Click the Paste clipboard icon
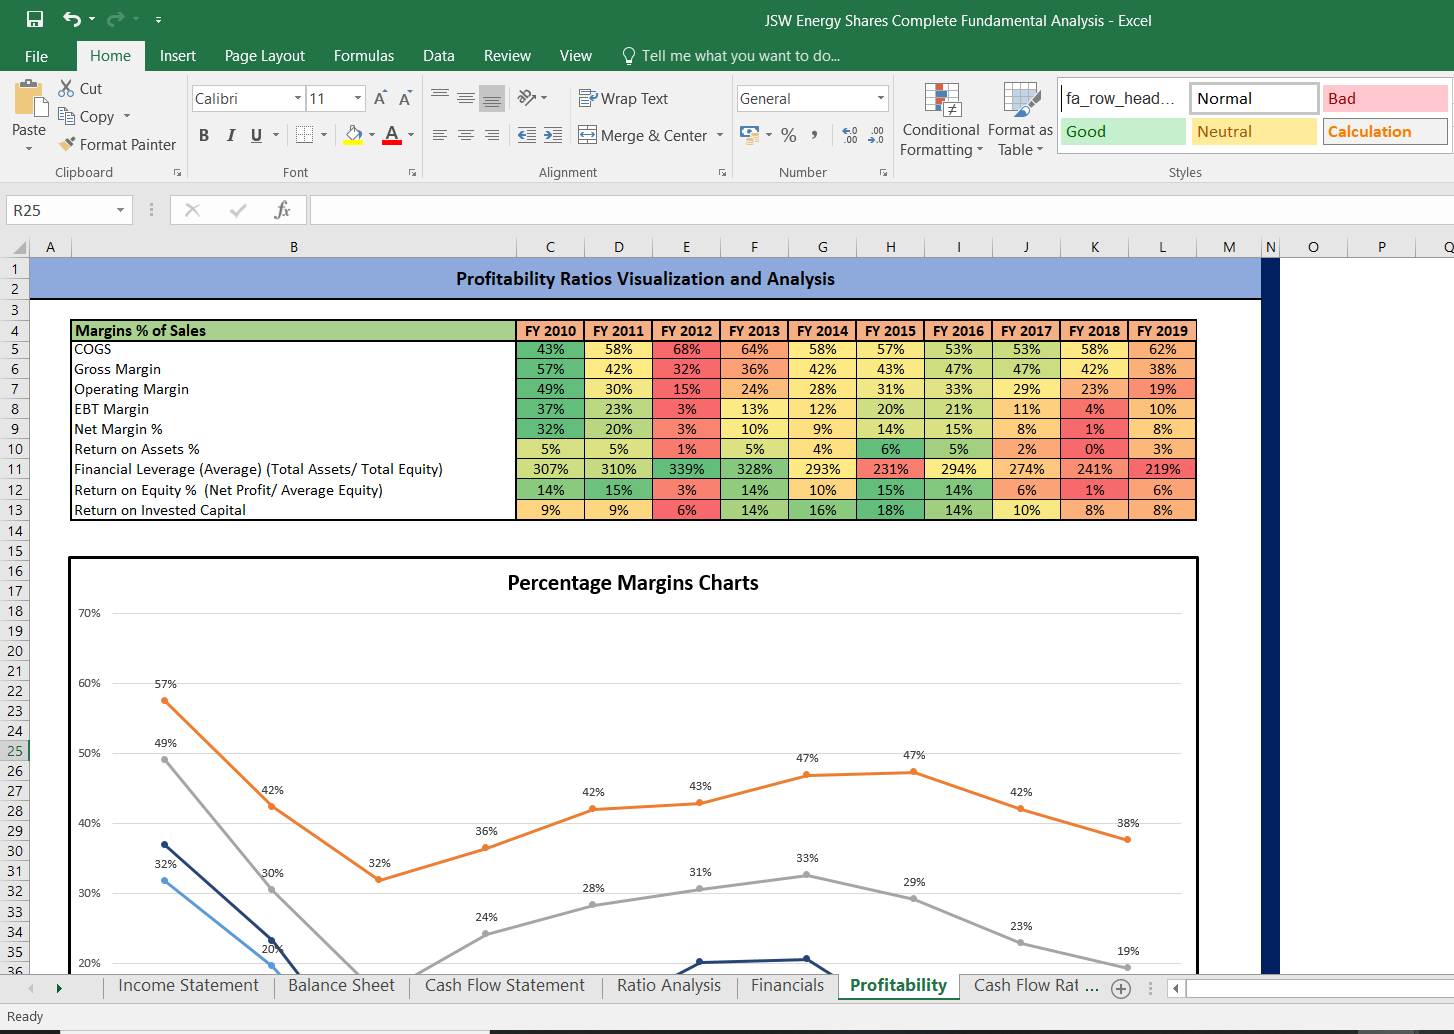The width and height of the screenshot is (1454, 1034). tap(29, 100)
